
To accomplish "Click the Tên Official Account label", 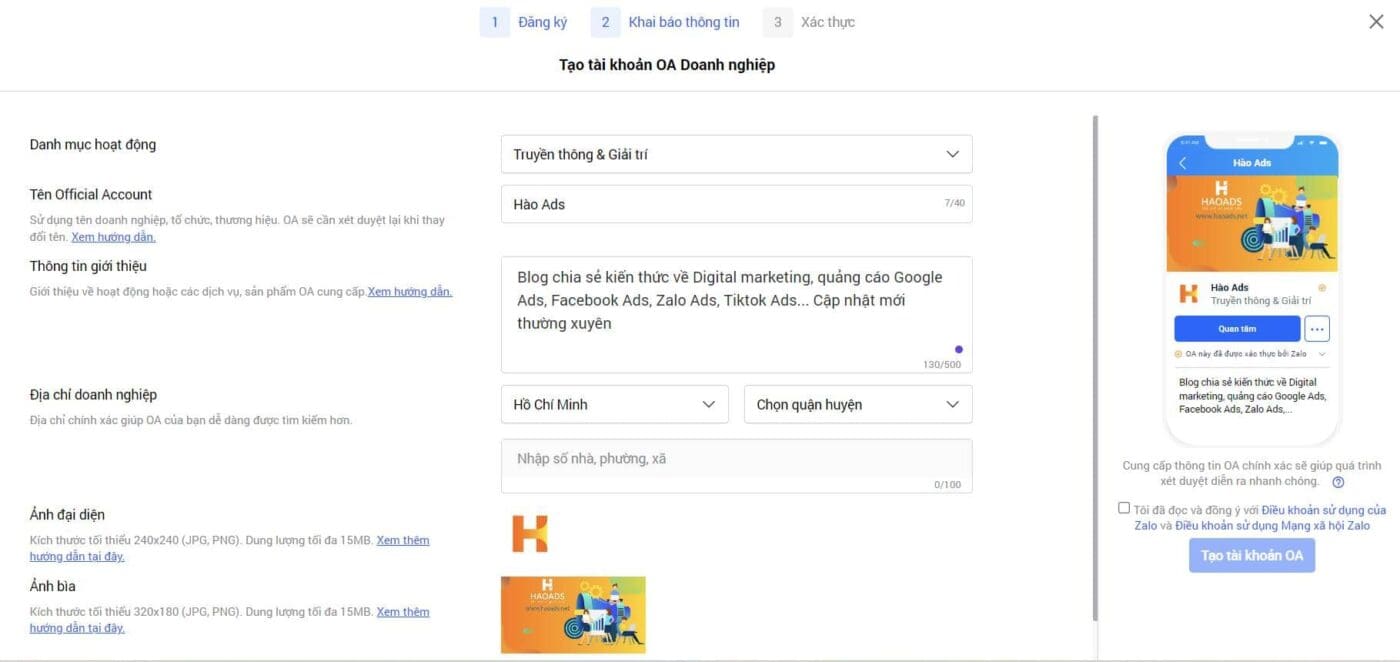I will click(91, 194).
